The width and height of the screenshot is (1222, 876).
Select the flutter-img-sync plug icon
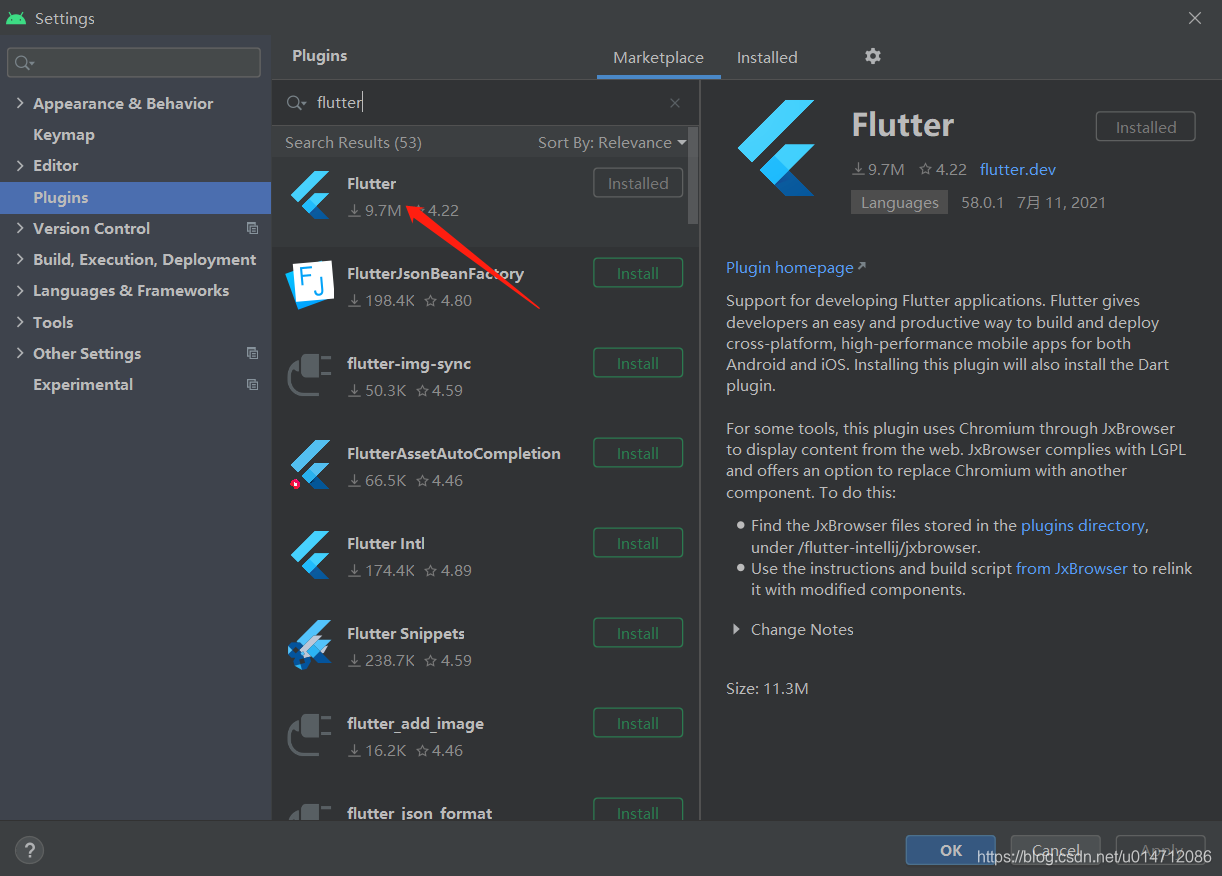(x=309, y=375)
